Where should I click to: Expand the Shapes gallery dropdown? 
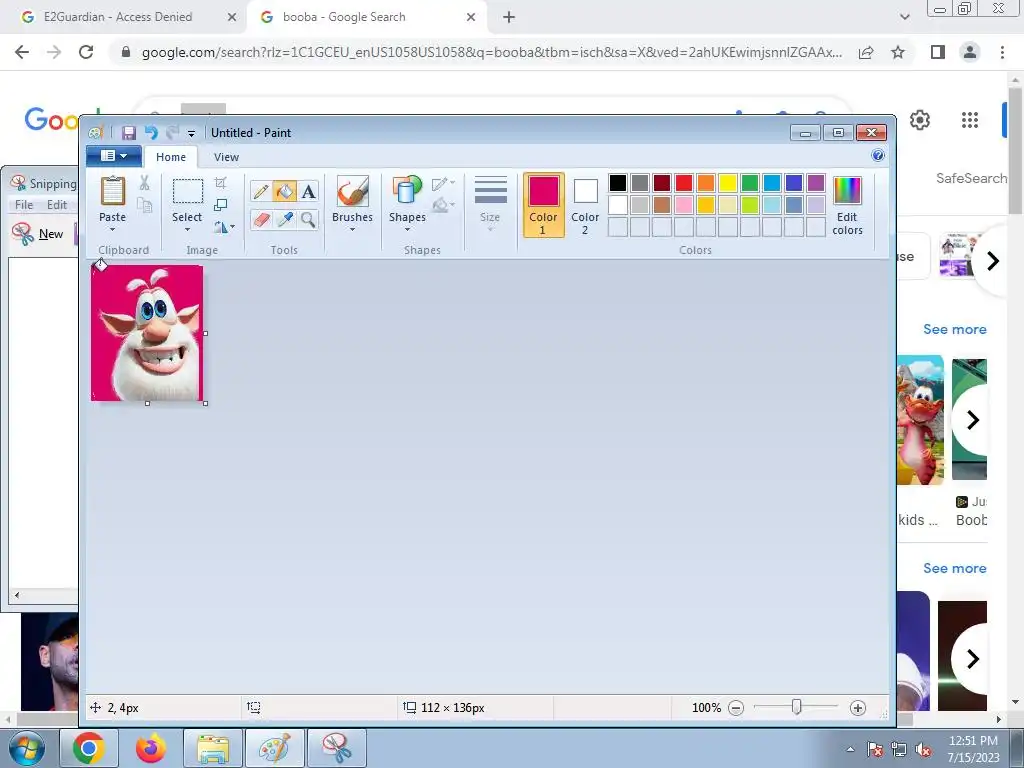pyautogui.click(x=407, y=229)
